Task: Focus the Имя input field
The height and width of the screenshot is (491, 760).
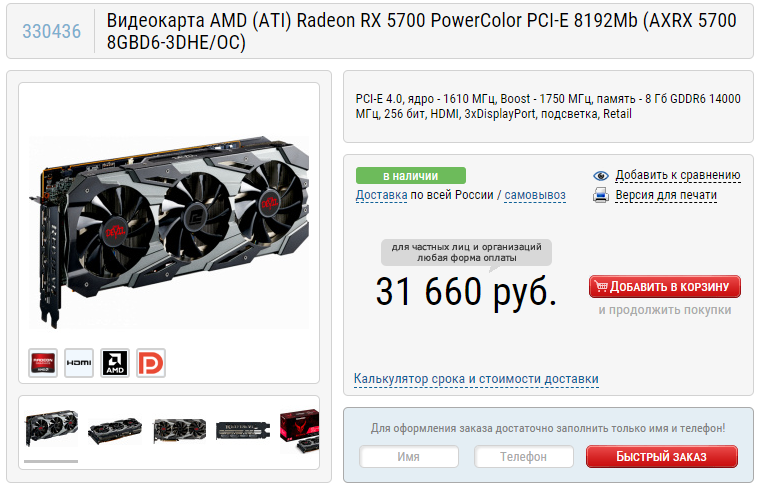Action: tap(409, 457)
